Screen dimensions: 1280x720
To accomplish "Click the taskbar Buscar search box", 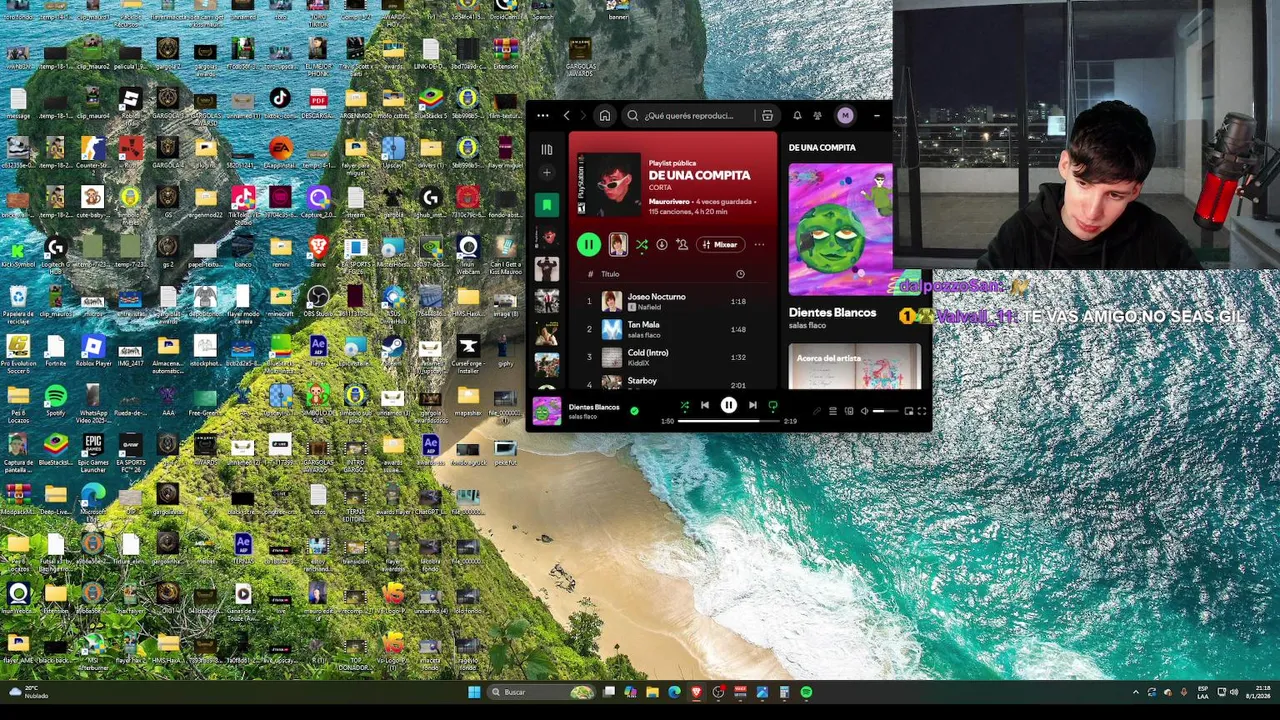I will coord(541,692).
